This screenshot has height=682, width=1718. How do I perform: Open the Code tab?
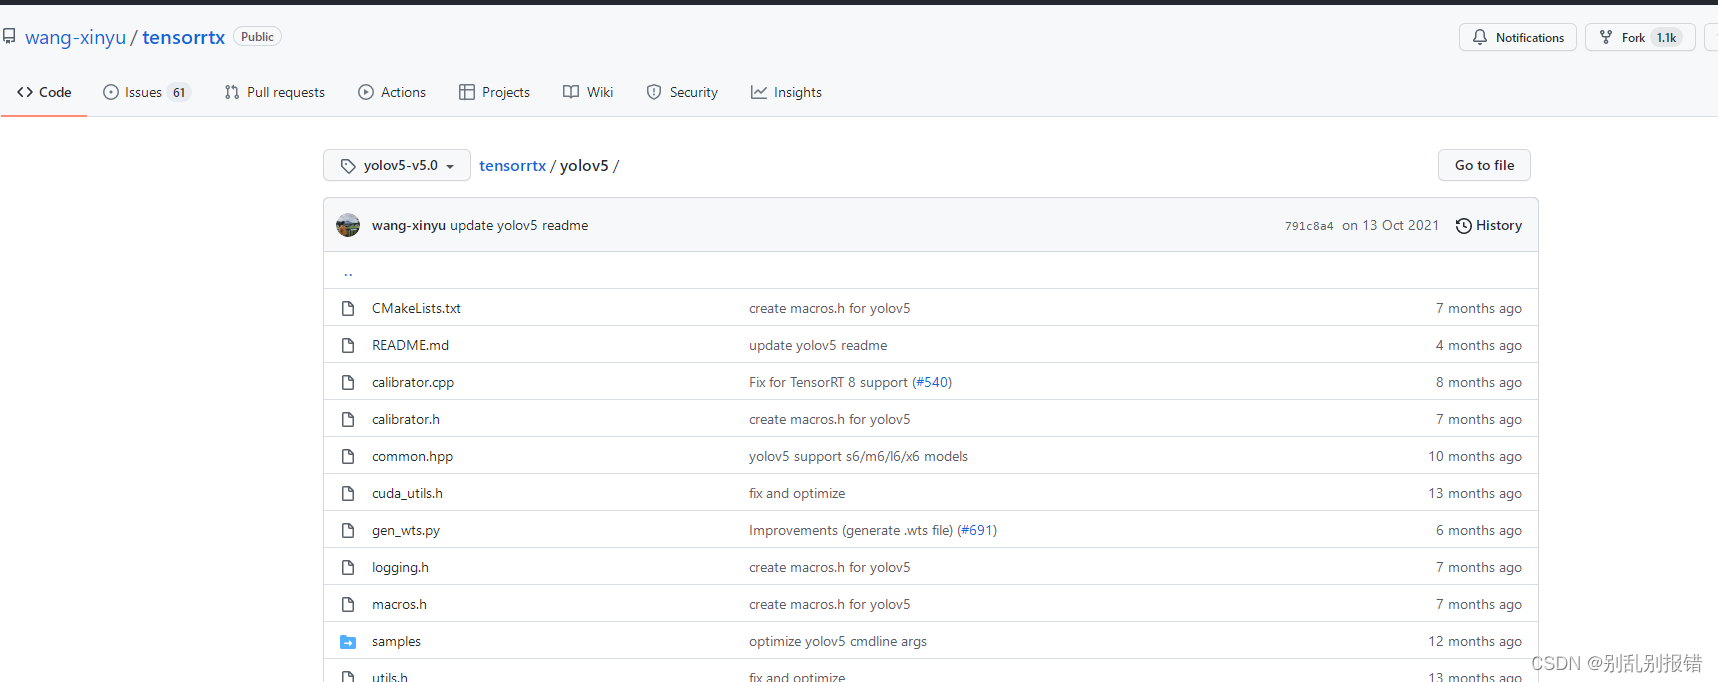click(x=44, y=92)
